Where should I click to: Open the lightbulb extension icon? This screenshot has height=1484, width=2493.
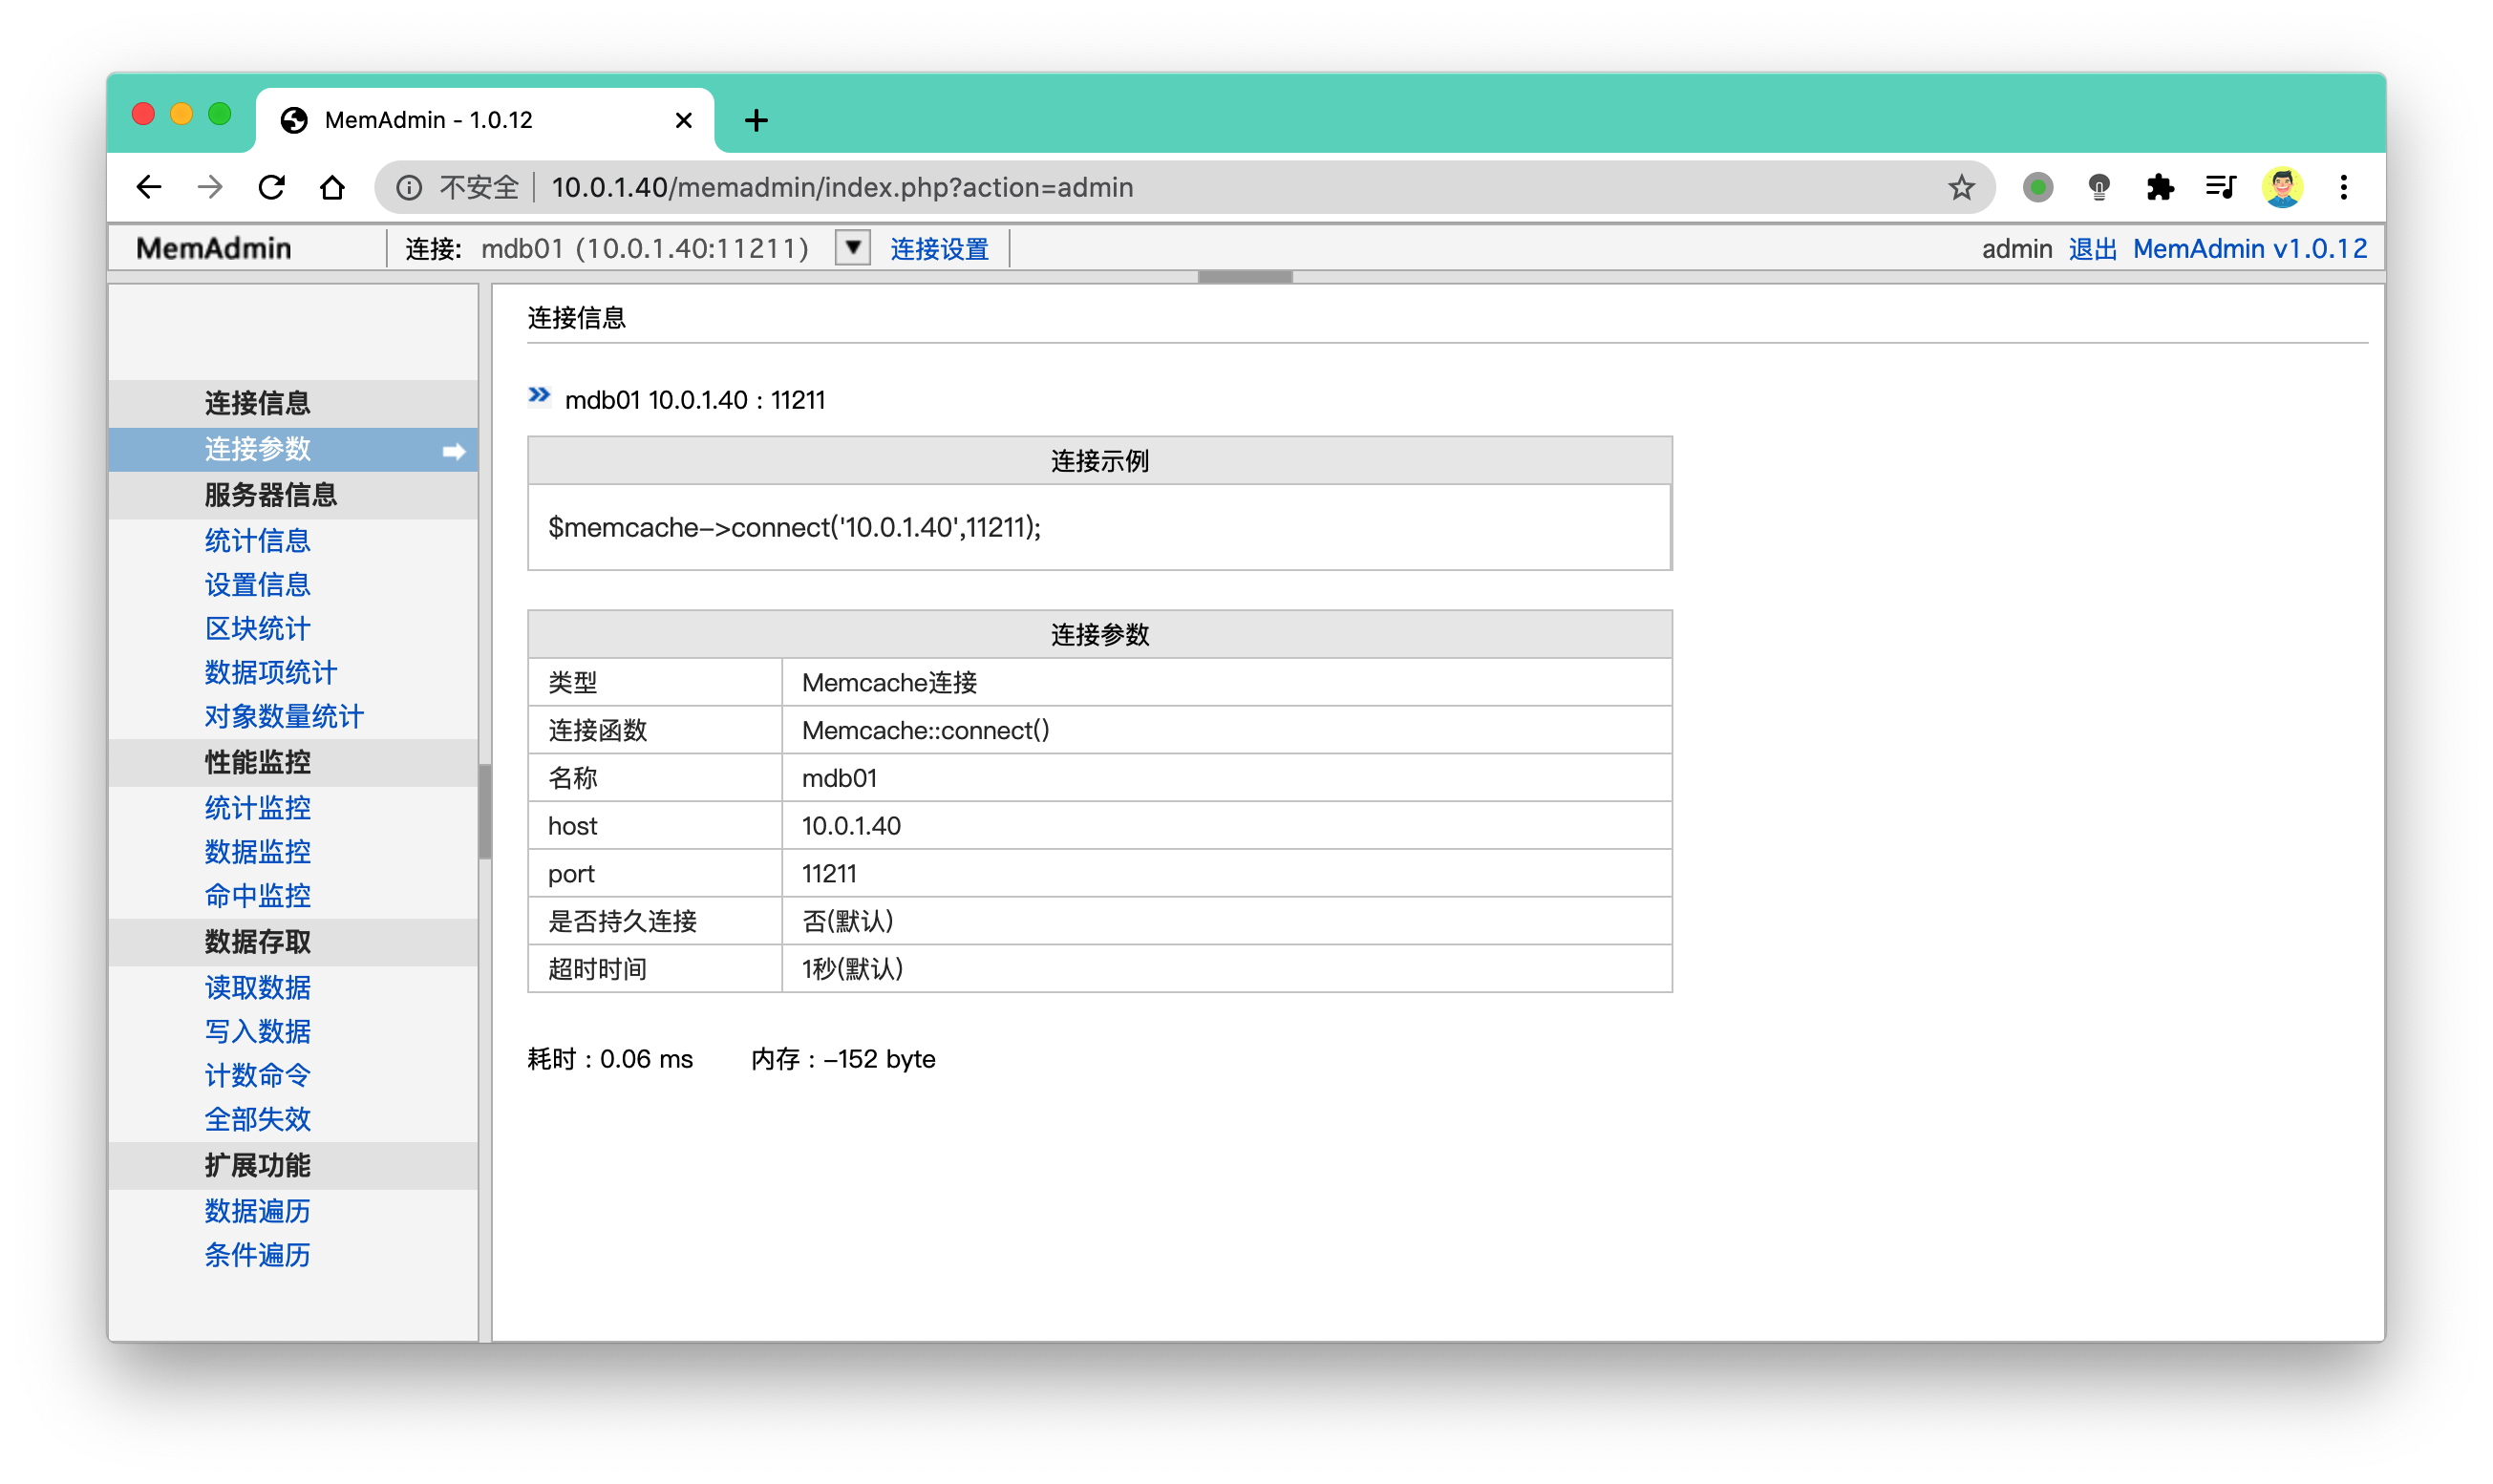[x=2098, y=187]
